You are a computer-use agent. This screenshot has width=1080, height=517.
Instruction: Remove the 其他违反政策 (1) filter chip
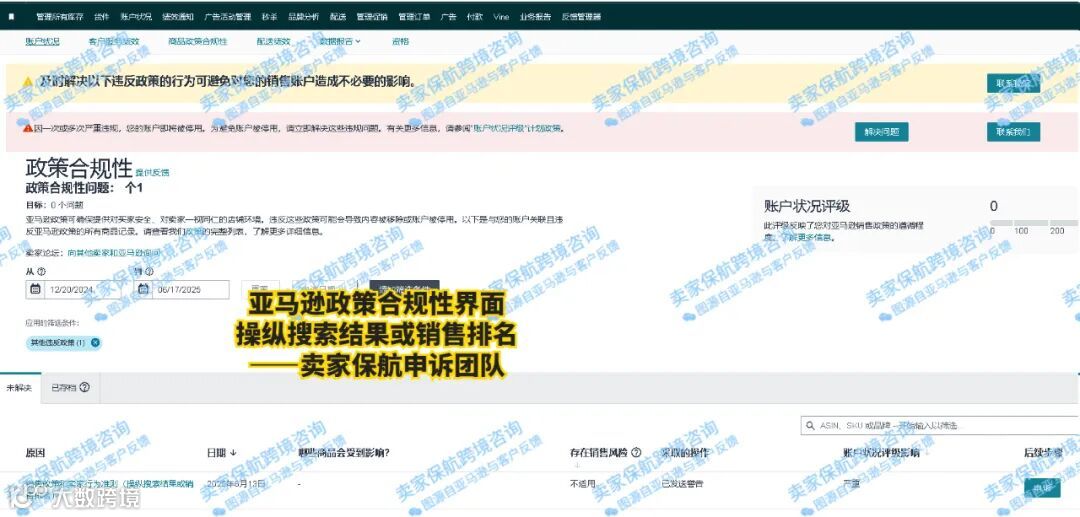click(x=95, y=342)
